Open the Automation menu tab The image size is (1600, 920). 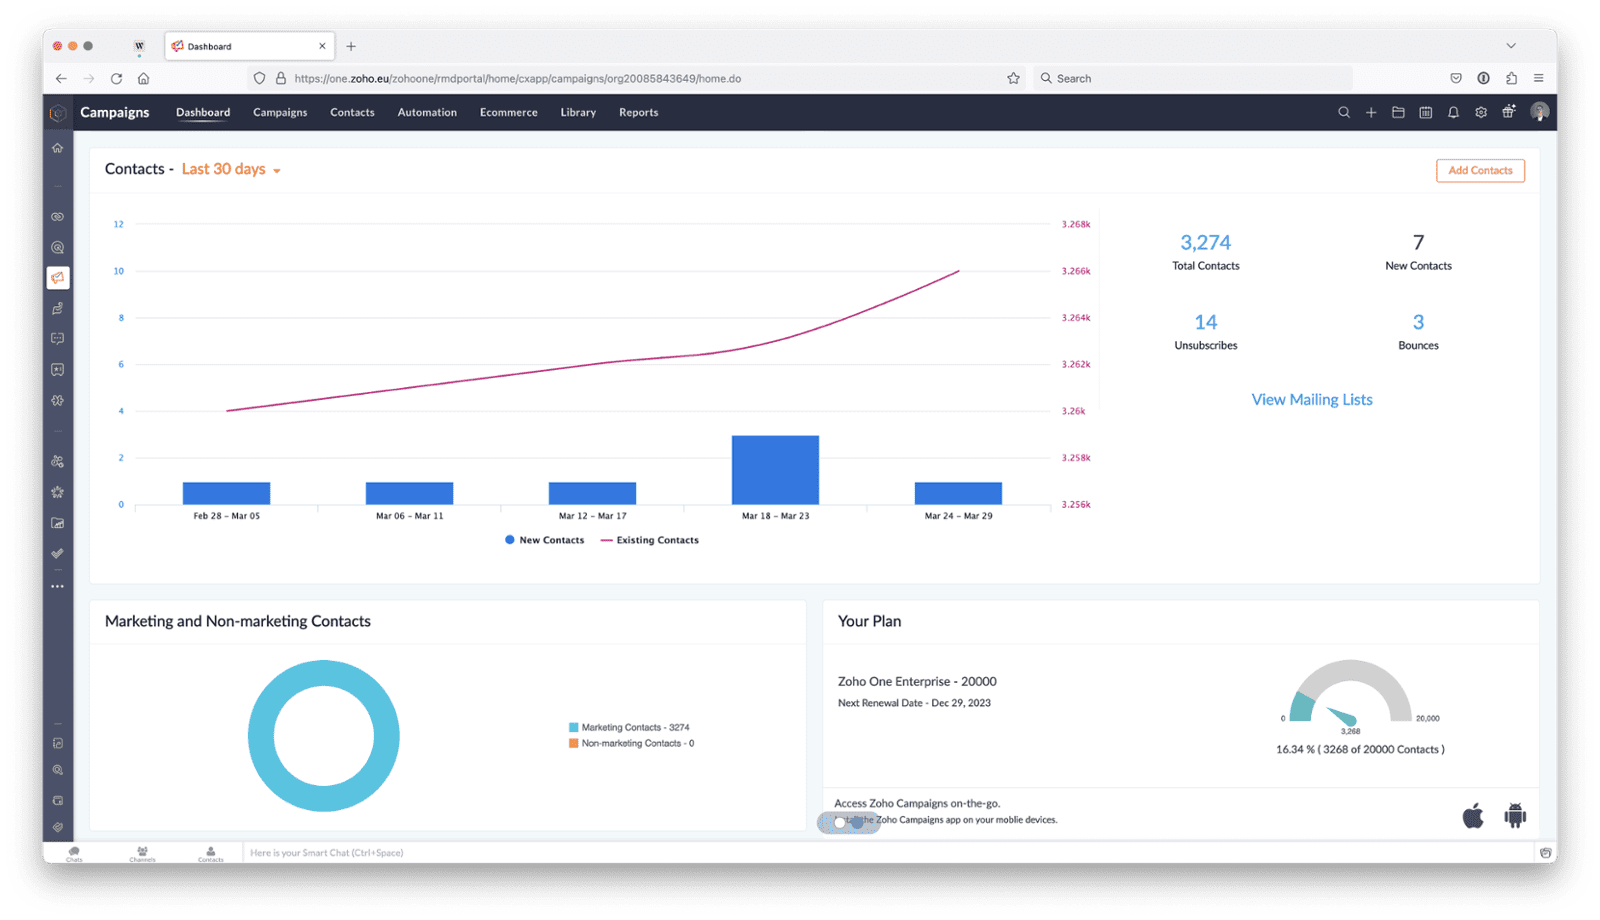[427, 112]
